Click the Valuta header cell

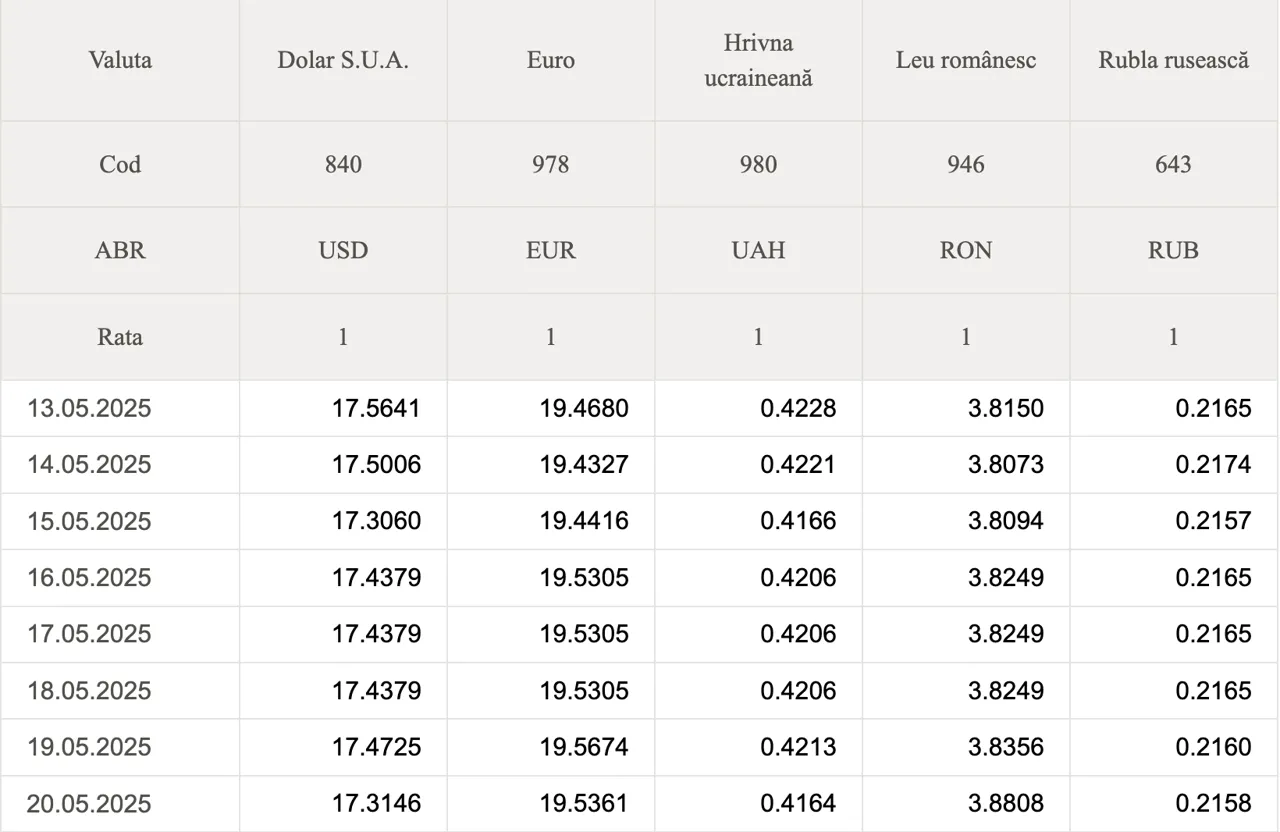[120, 60]
